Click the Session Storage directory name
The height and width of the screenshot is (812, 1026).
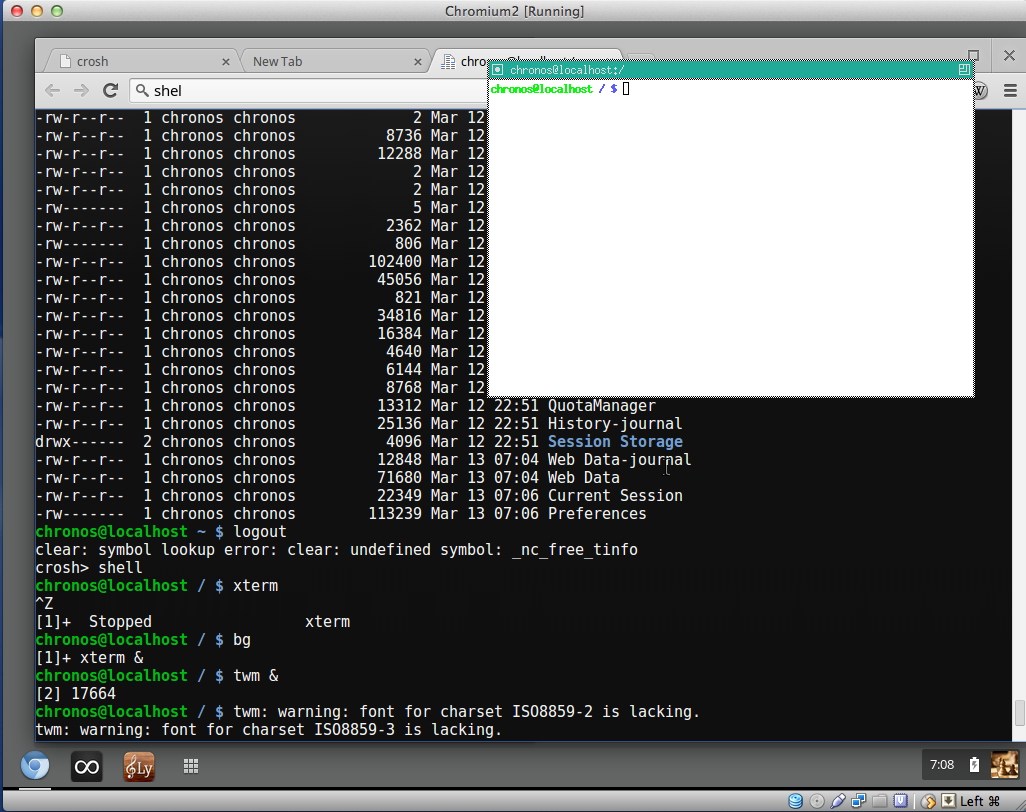(615, 442)
